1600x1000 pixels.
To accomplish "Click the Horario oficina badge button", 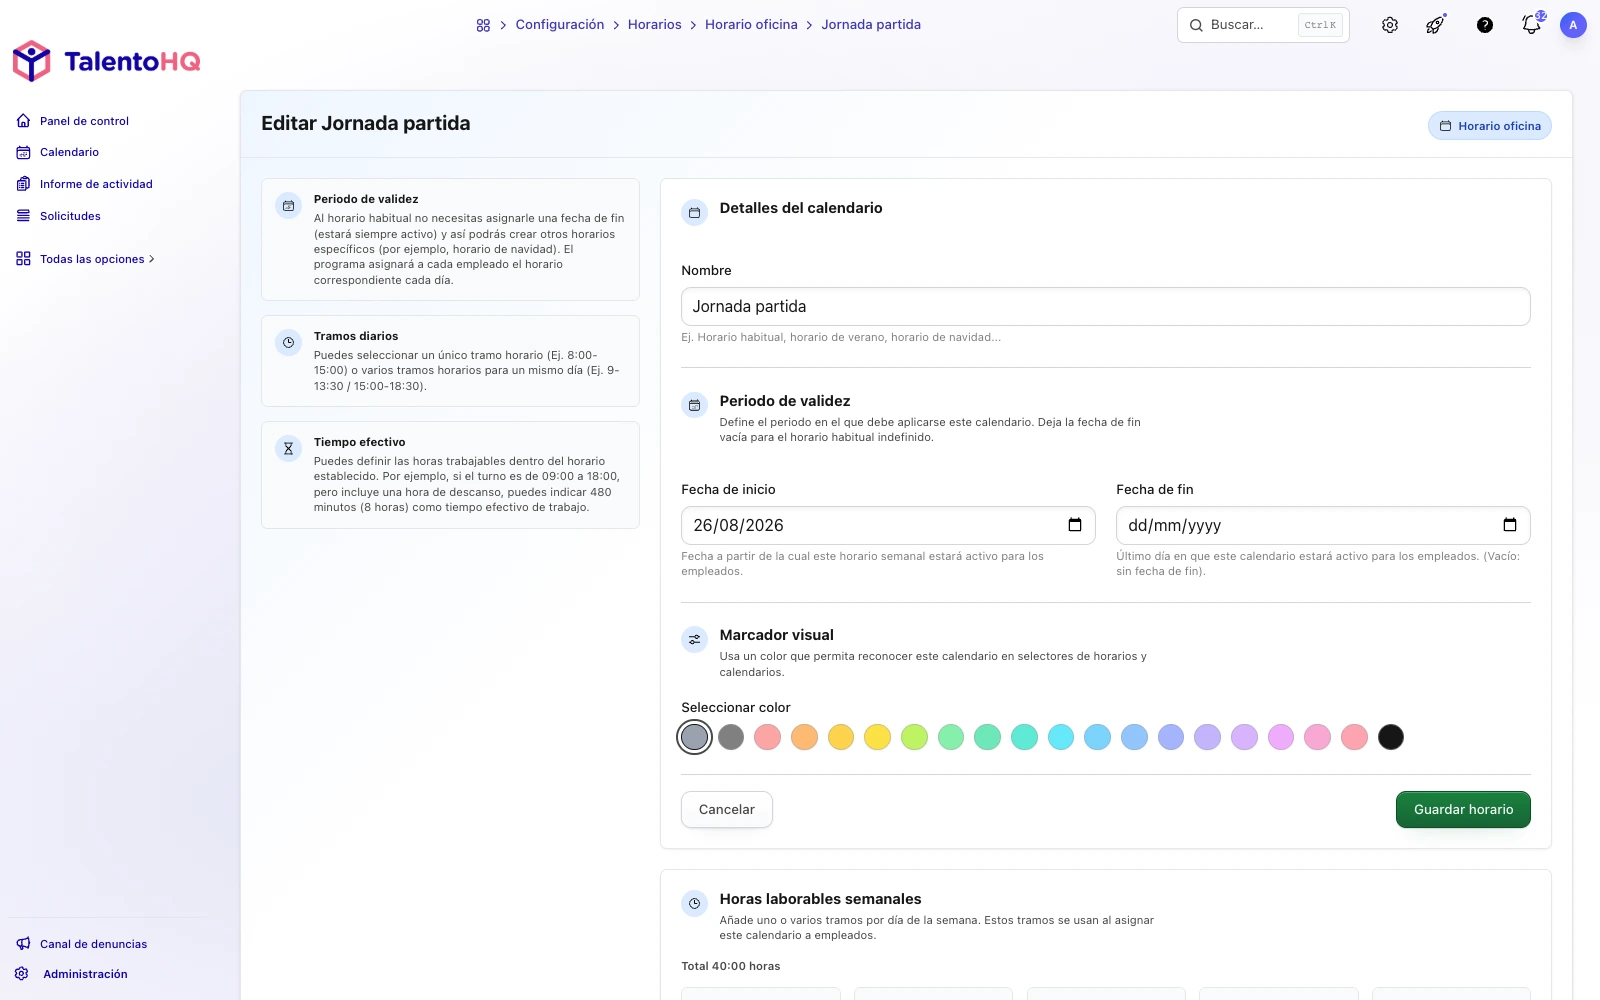I will click(1490, 126).
